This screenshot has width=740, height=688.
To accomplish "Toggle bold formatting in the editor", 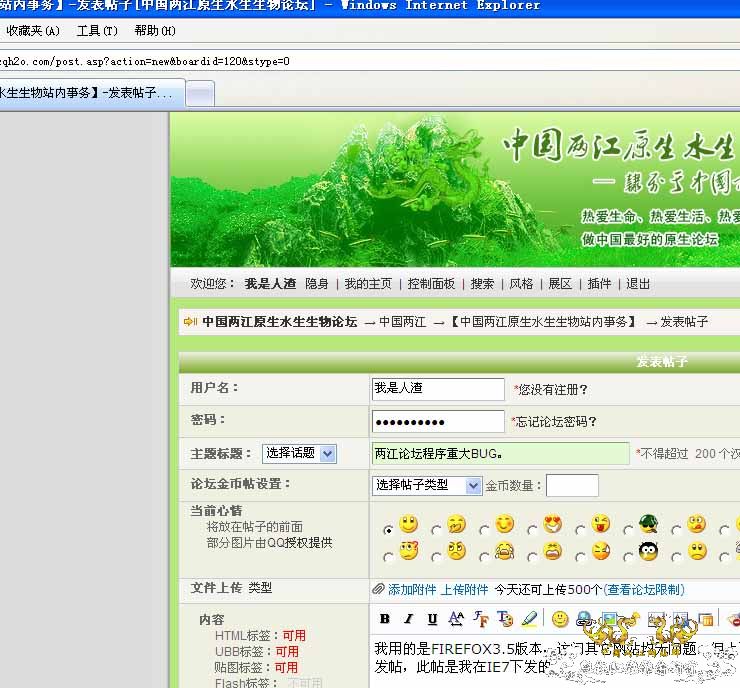I will click(383, 619).
